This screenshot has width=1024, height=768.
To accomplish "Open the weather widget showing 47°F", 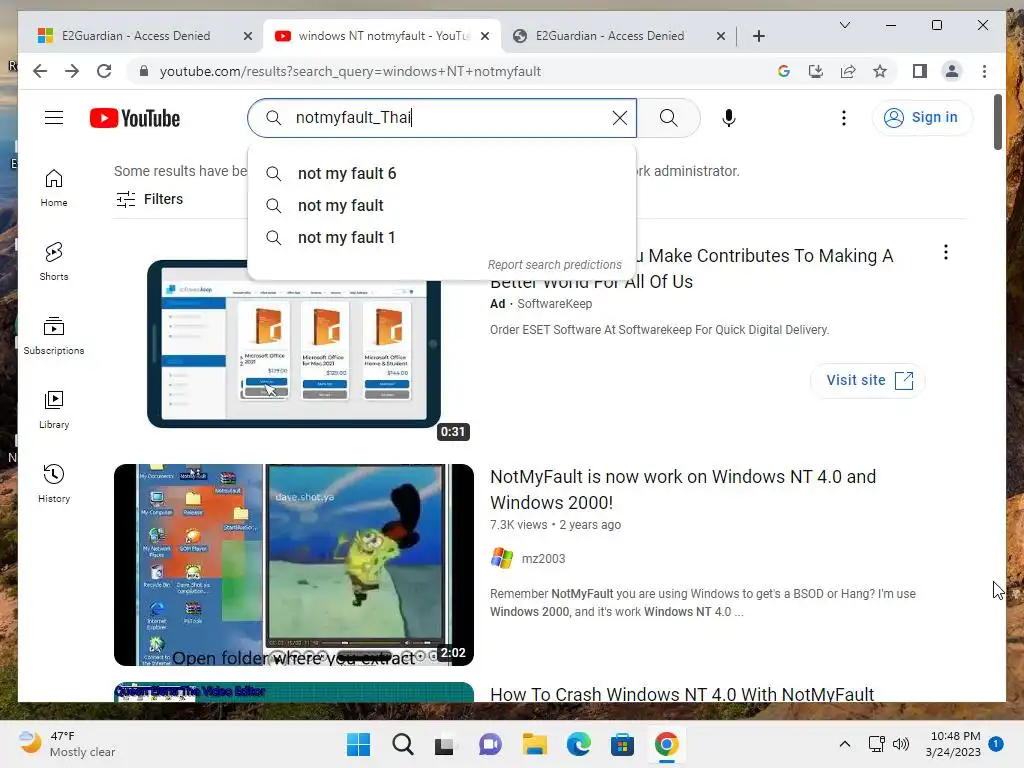I will coord(67,744).
